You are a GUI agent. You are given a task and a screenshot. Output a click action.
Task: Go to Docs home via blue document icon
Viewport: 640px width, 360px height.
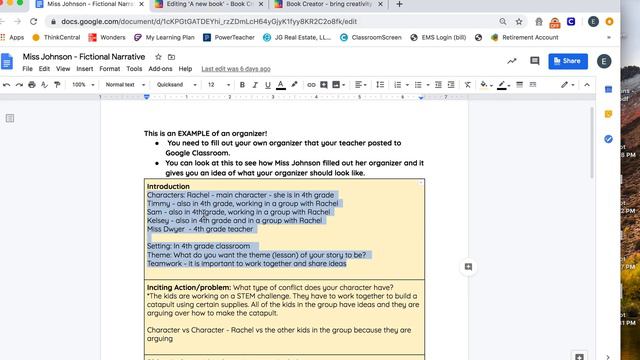click(x=7, y=62)
